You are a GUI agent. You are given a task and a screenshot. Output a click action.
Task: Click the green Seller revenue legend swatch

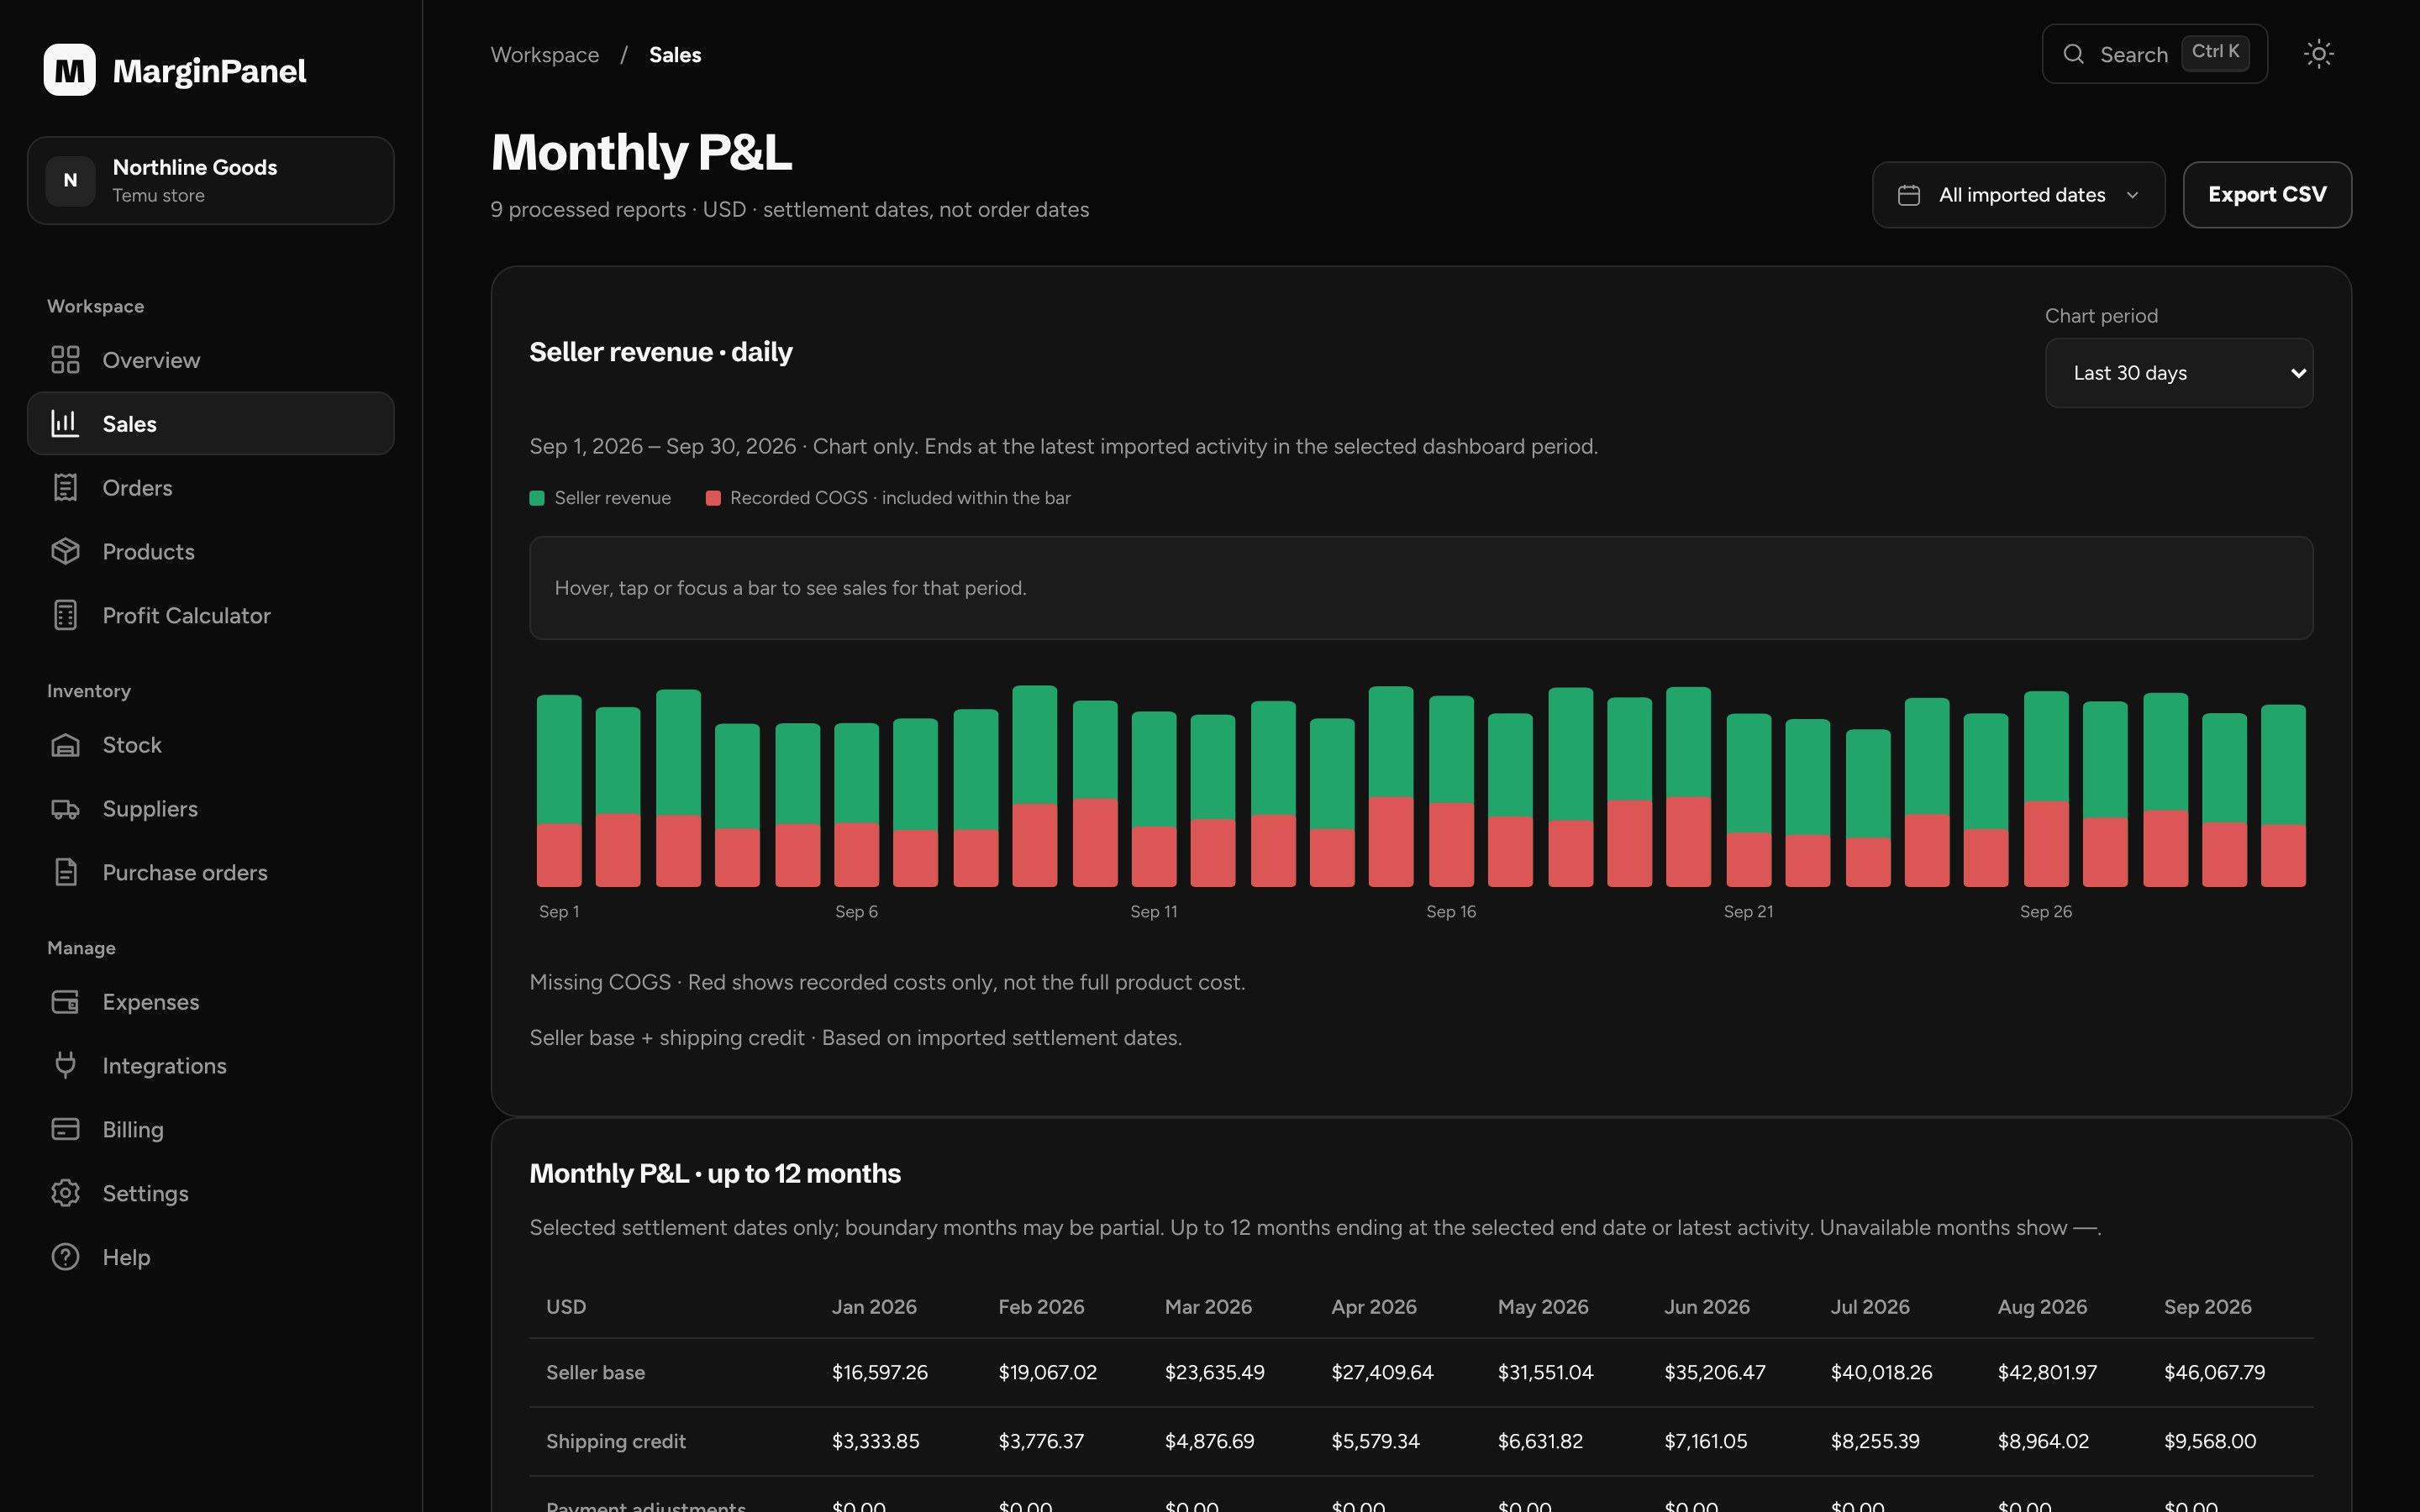(x=537, y=498)
